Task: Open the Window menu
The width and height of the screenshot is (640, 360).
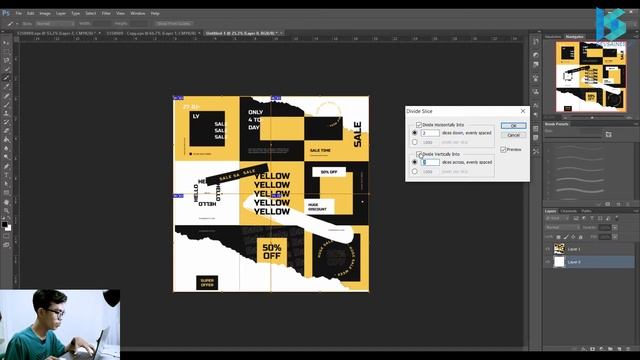Action: point(138,13)
